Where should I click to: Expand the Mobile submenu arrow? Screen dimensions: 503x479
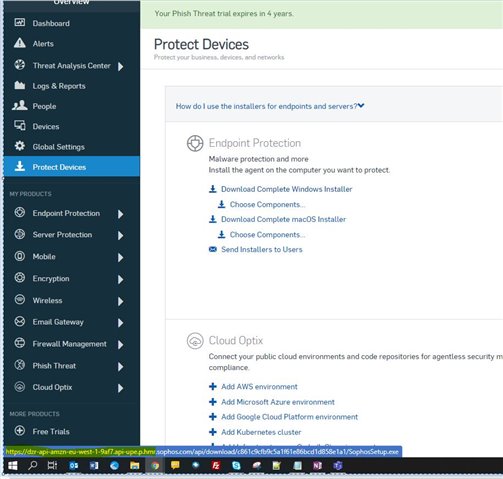tap(121, 257)
